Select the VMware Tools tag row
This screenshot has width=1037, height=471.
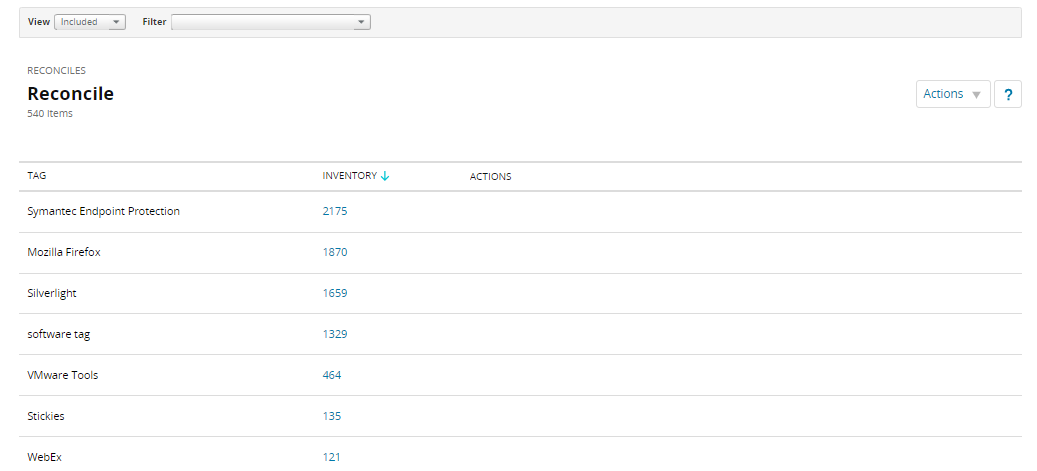[63, 376]
